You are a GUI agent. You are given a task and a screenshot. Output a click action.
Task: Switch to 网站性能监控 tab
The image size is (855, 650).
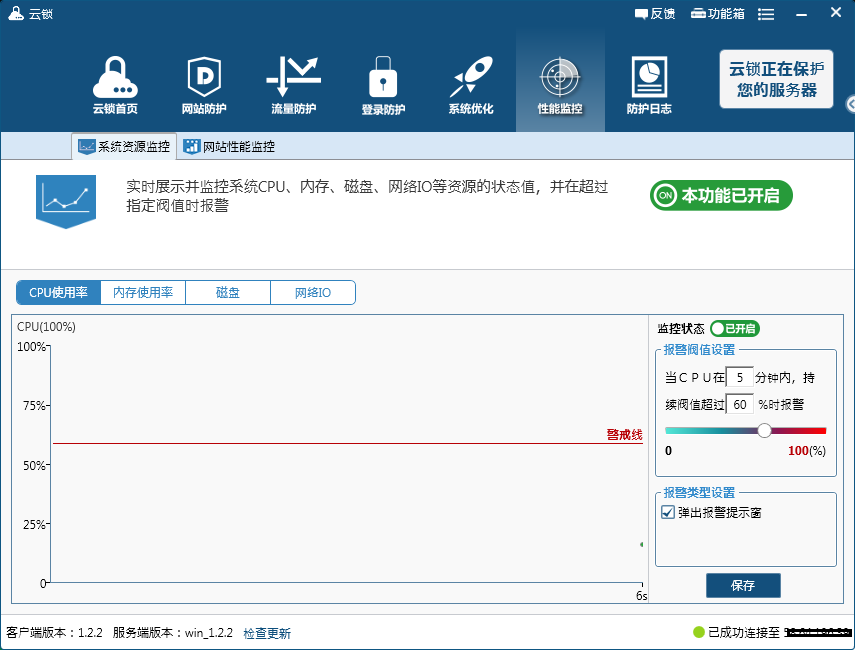229,146
